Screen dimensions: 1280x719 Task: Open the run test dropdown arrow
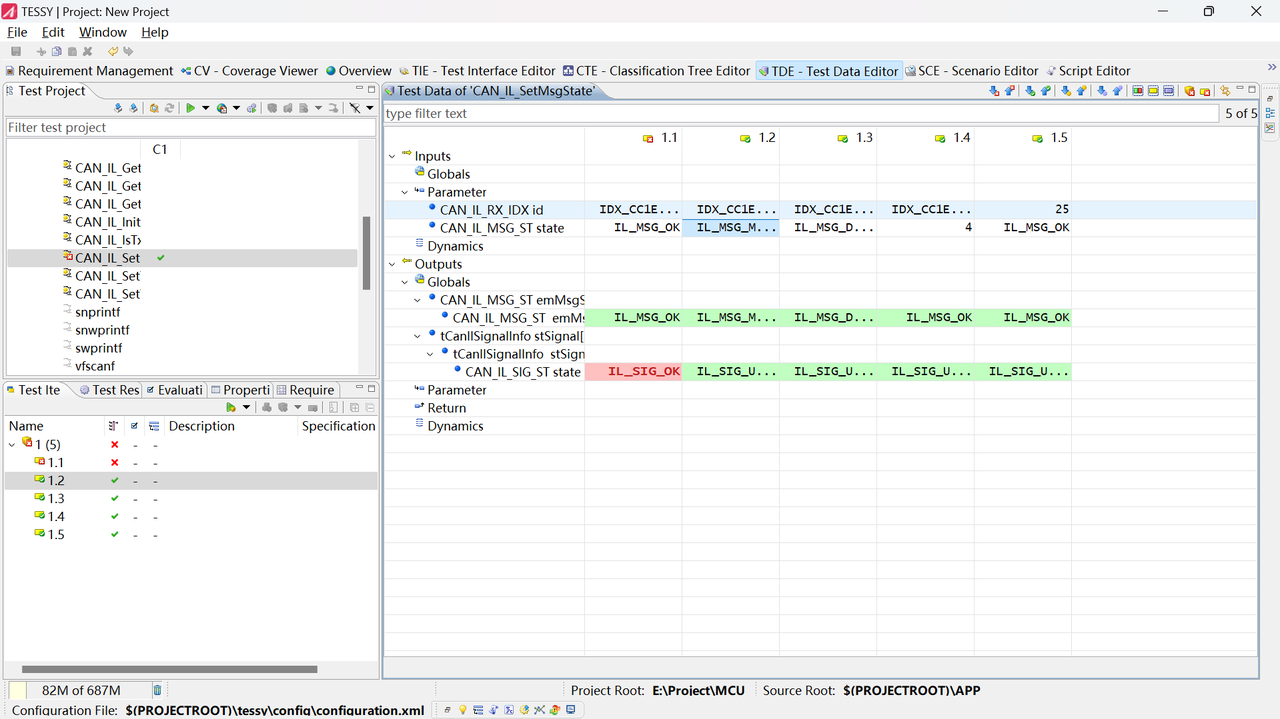206,108
